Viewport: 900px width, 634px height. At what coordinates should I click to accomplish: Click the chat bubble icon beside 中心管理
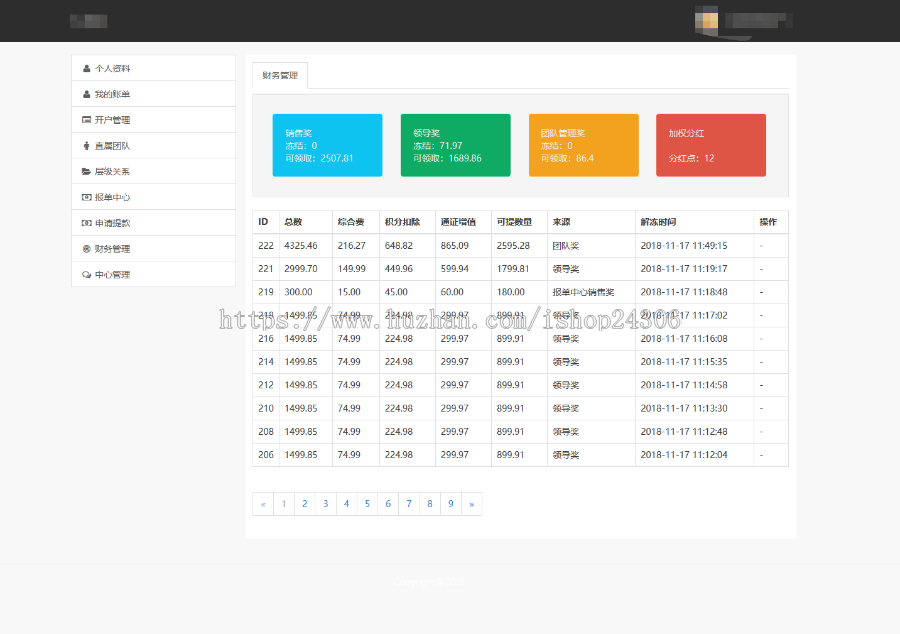(87, 275)
